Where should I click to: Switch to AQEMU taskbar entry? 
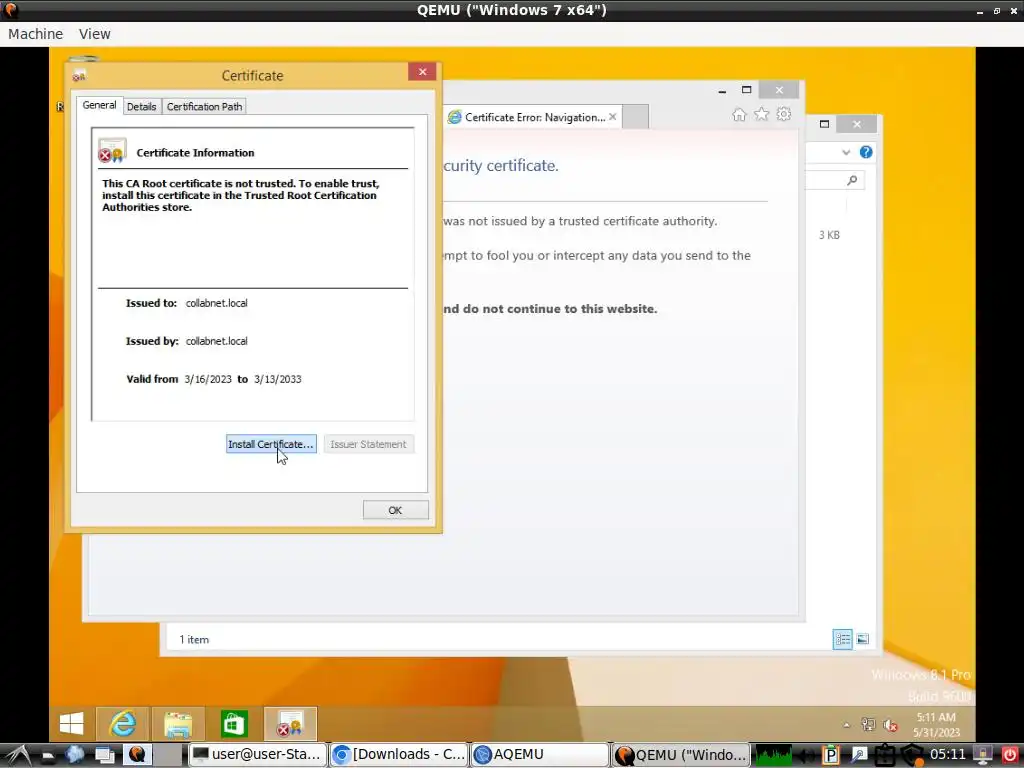tap(539, 754)
